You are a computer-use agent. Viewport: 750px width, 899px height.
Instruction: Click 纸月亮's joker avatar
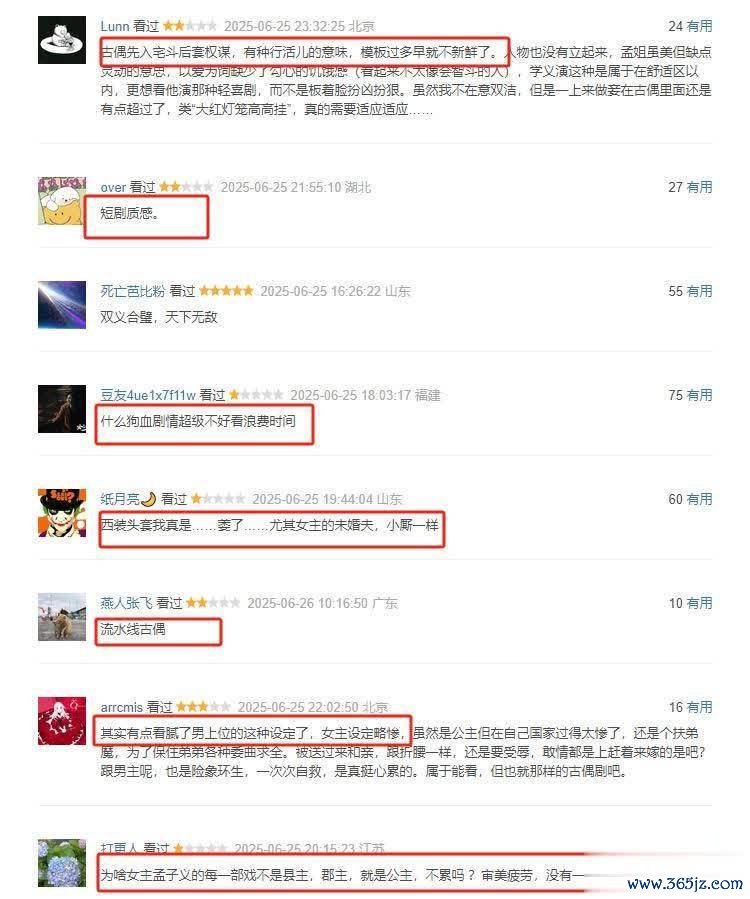click(x=62, y=513)
